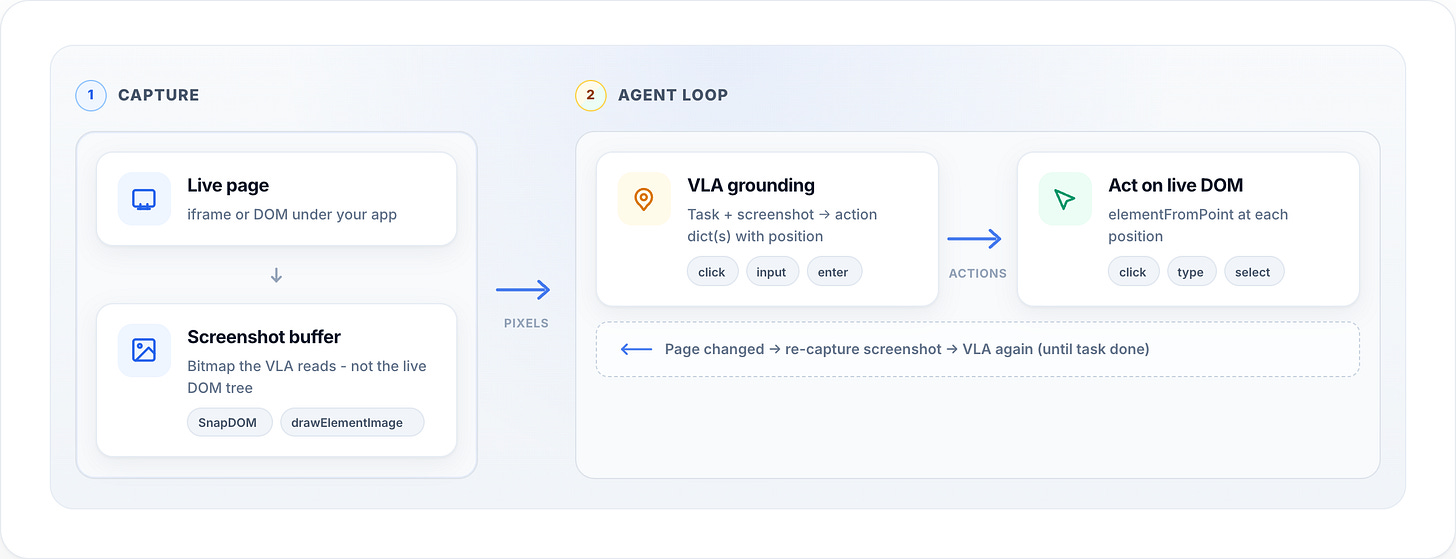The image size is (1456, 559).
Task: Click the text "iframe or DOM under your app"
Action: tap(292, 214)
